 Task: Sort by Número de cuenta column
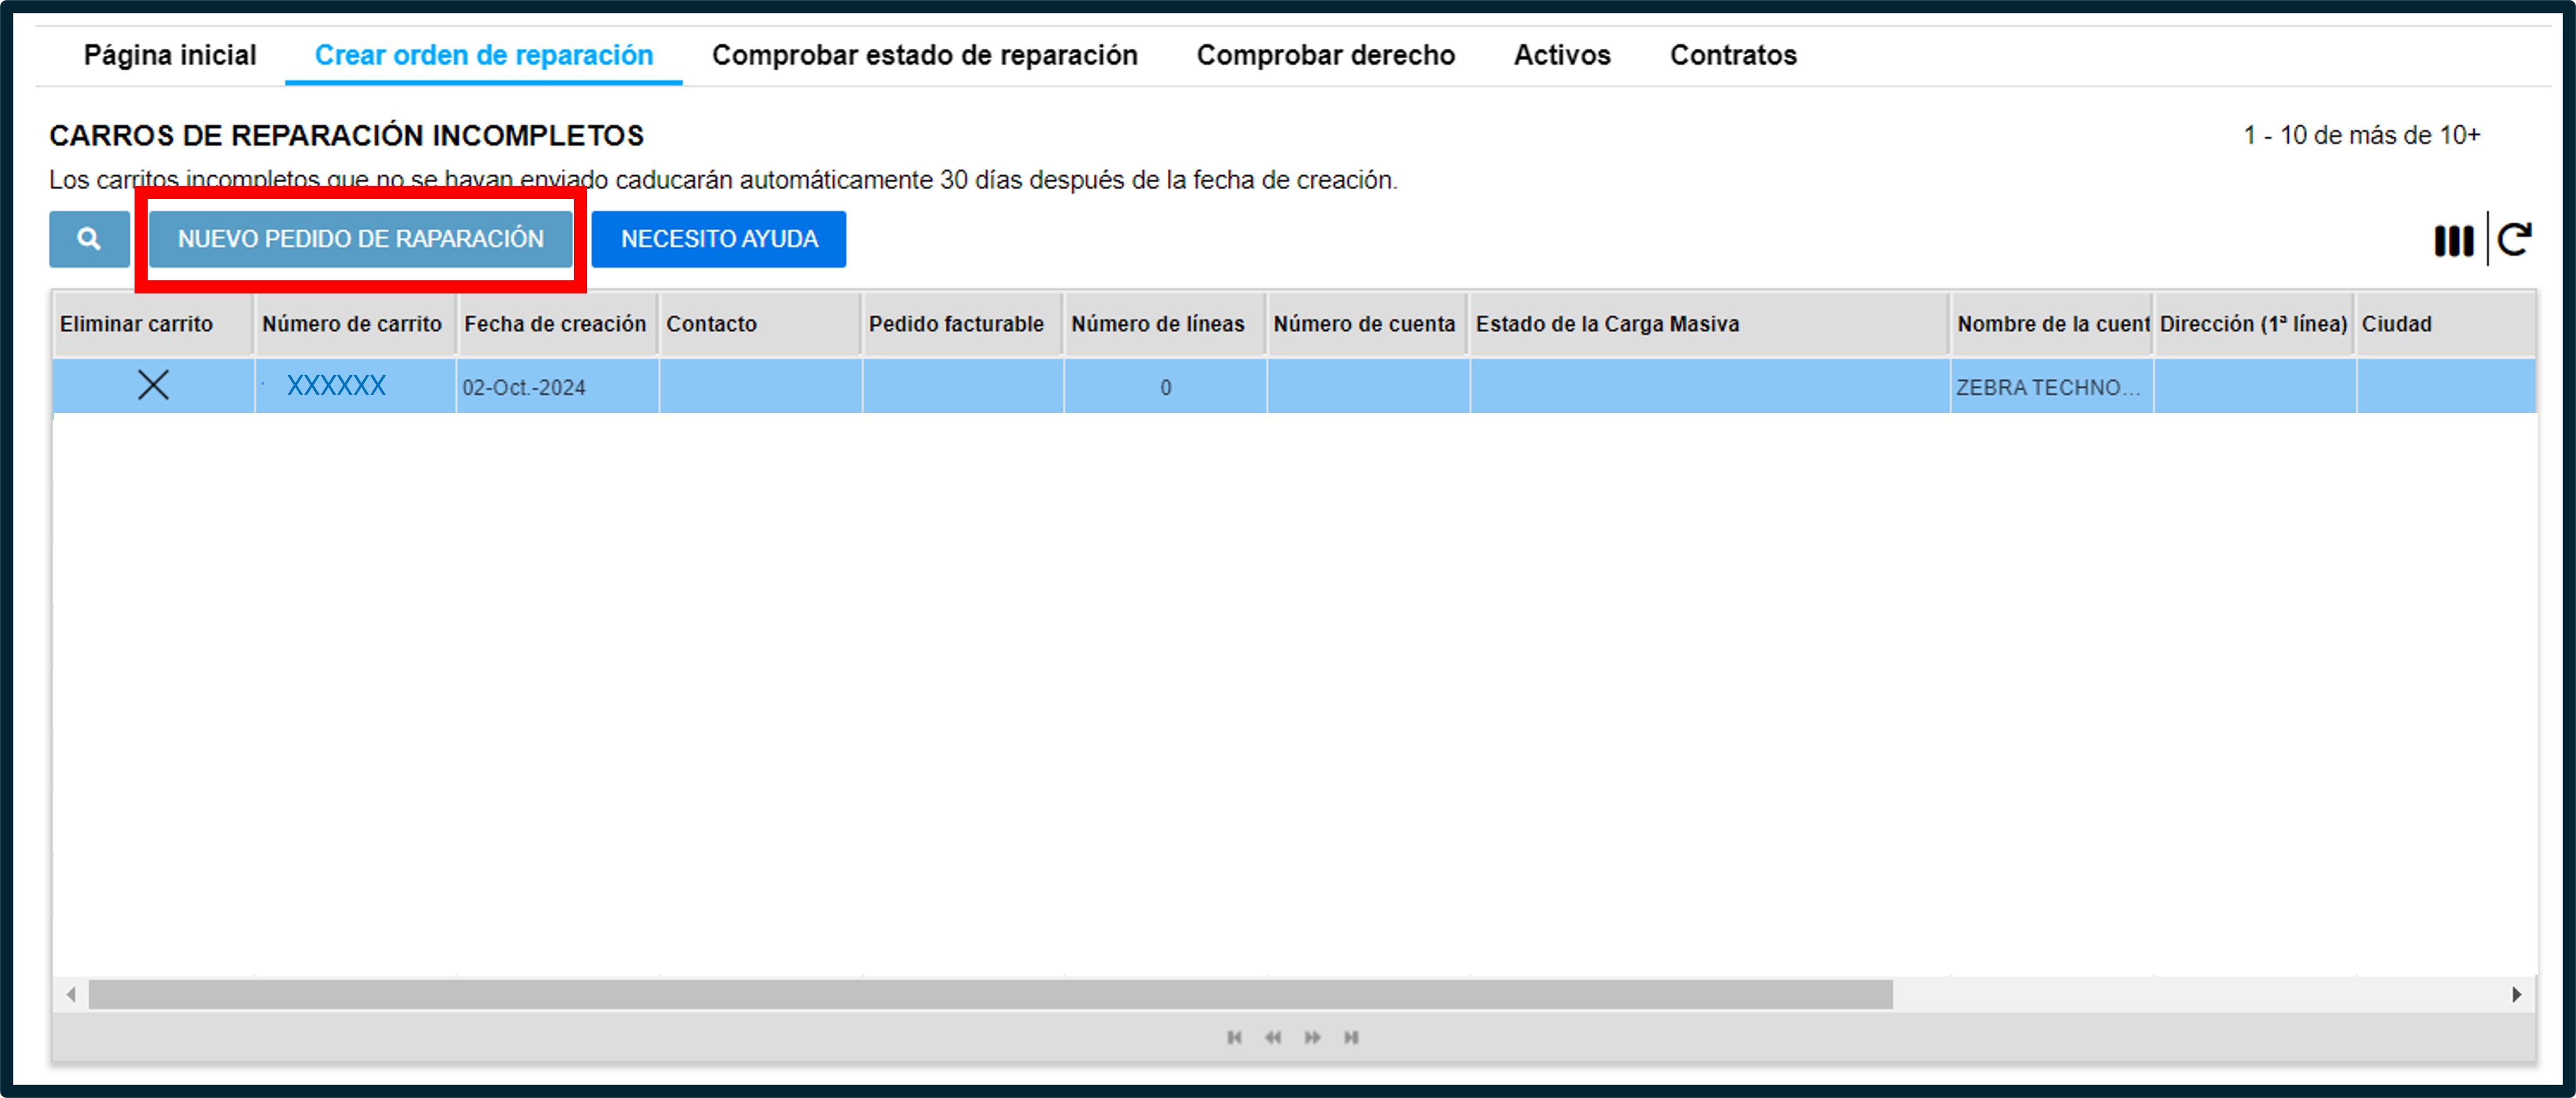pos(1367,324)
